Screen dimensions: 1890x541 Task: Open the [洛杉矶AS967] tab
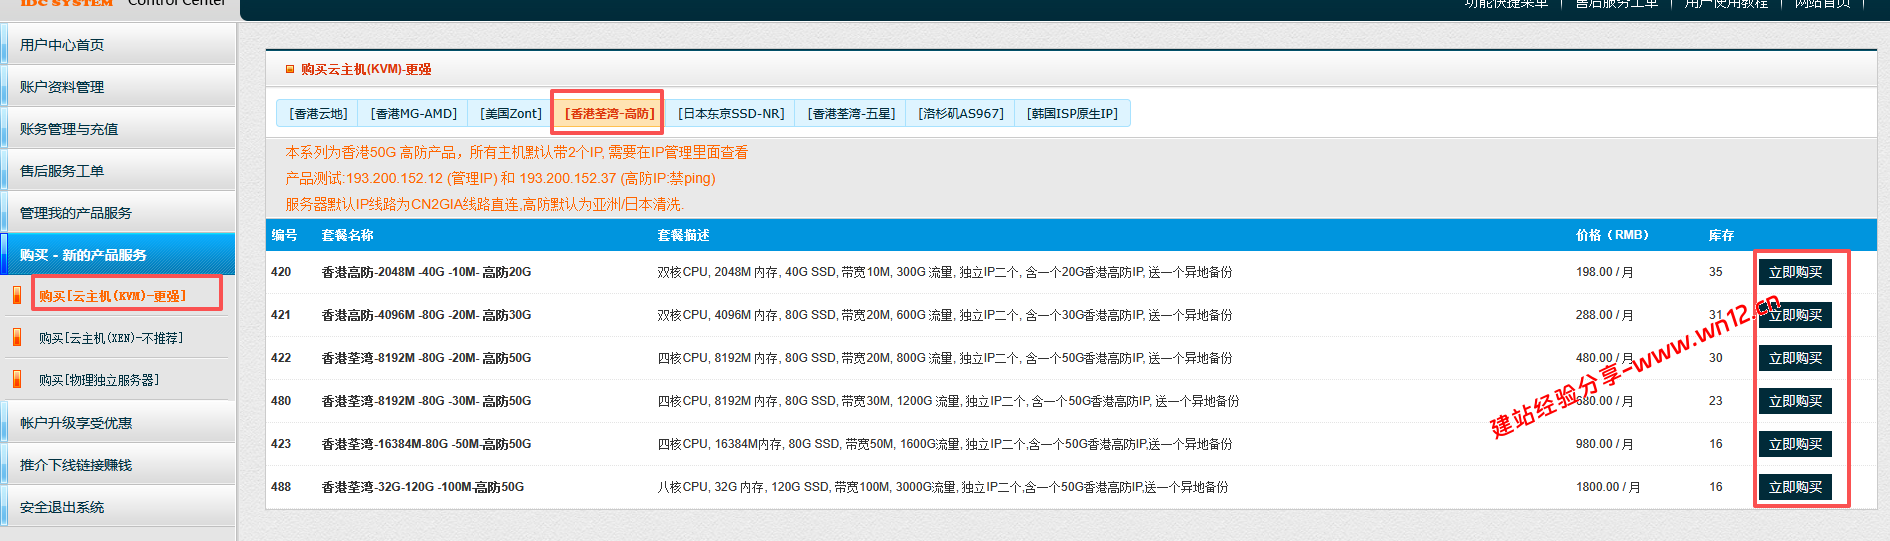(x=960, y=114)
